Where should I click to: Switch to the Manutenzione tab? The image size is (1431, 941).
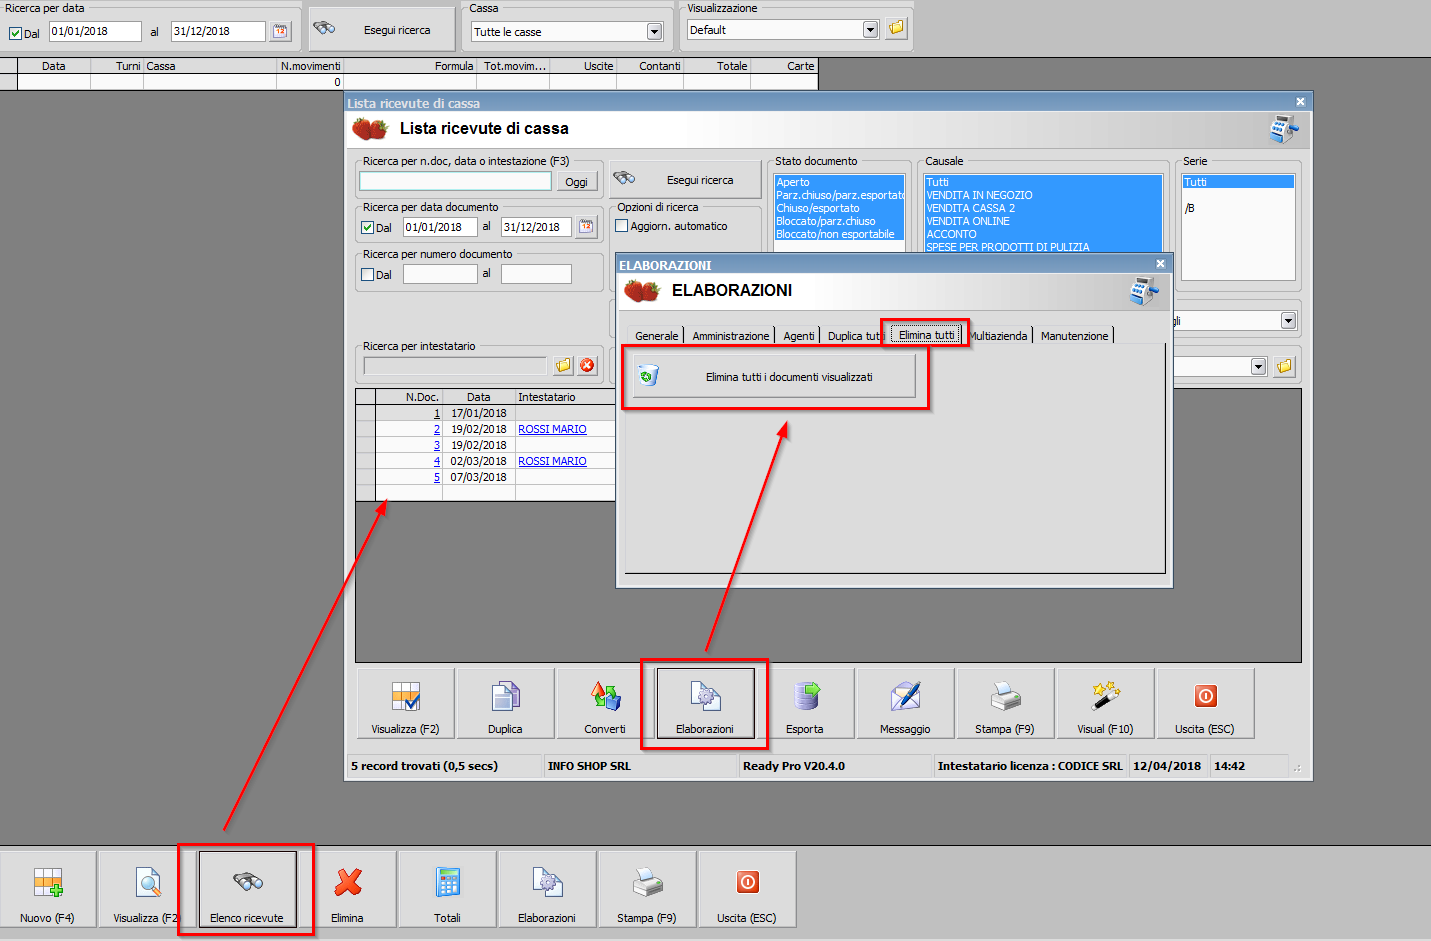(x=1074, y=336)
